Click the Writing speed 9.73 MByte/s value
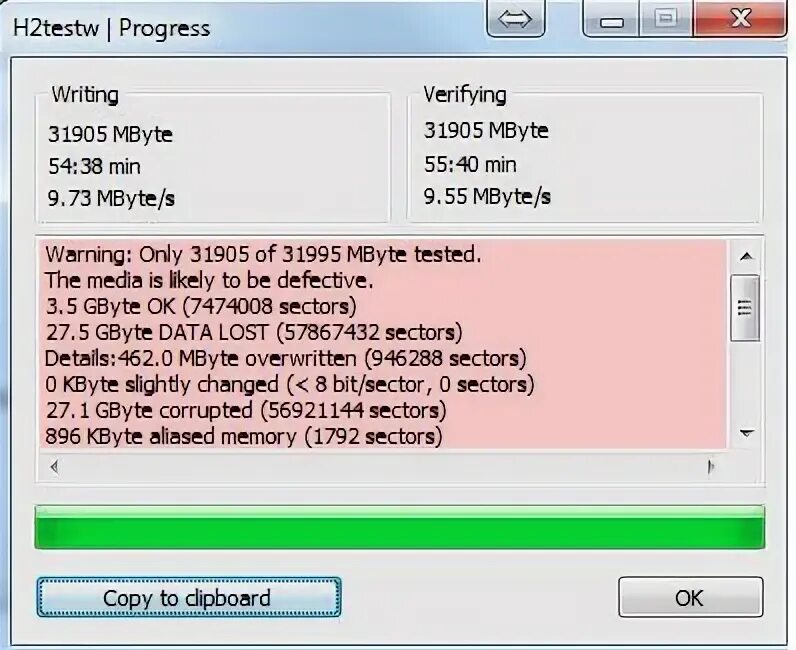Screen dimensions: 796x650 pos(111,198)
